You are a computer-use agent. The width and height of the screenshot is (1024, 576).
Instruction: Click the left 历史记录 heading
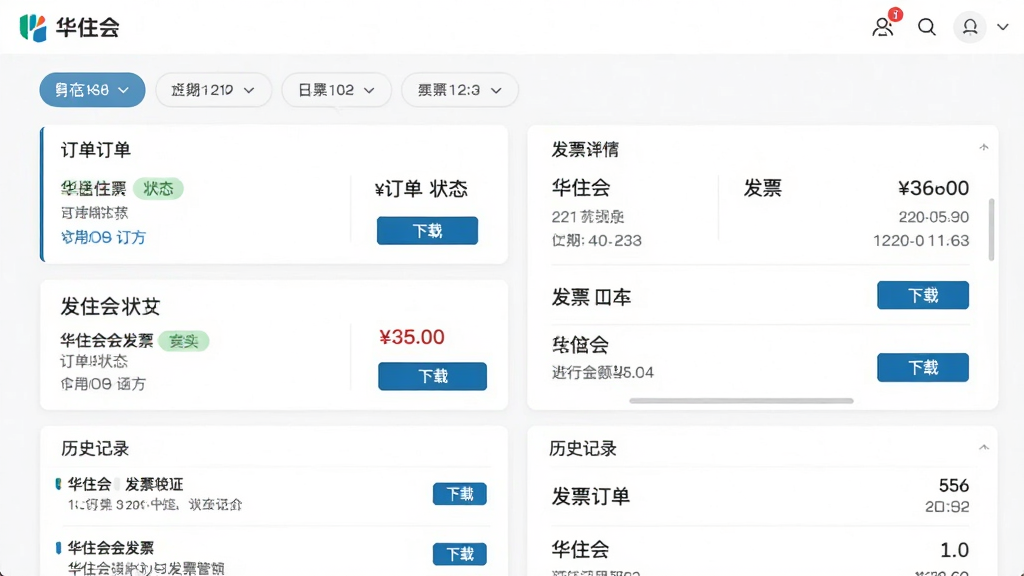(95, 448)
